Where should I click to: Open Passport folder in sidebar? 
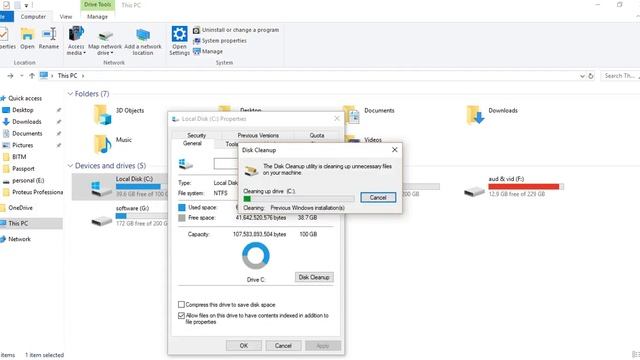23,169
